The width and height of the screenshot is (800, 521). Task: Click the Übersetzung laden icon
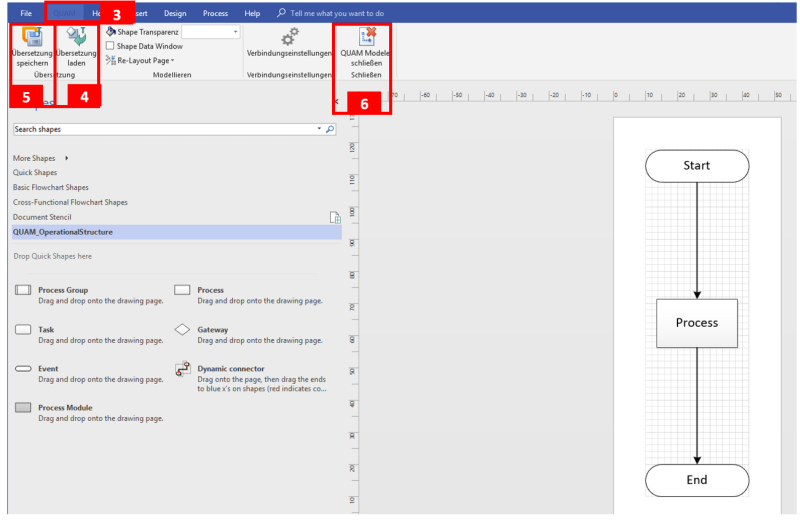(77, 37)
